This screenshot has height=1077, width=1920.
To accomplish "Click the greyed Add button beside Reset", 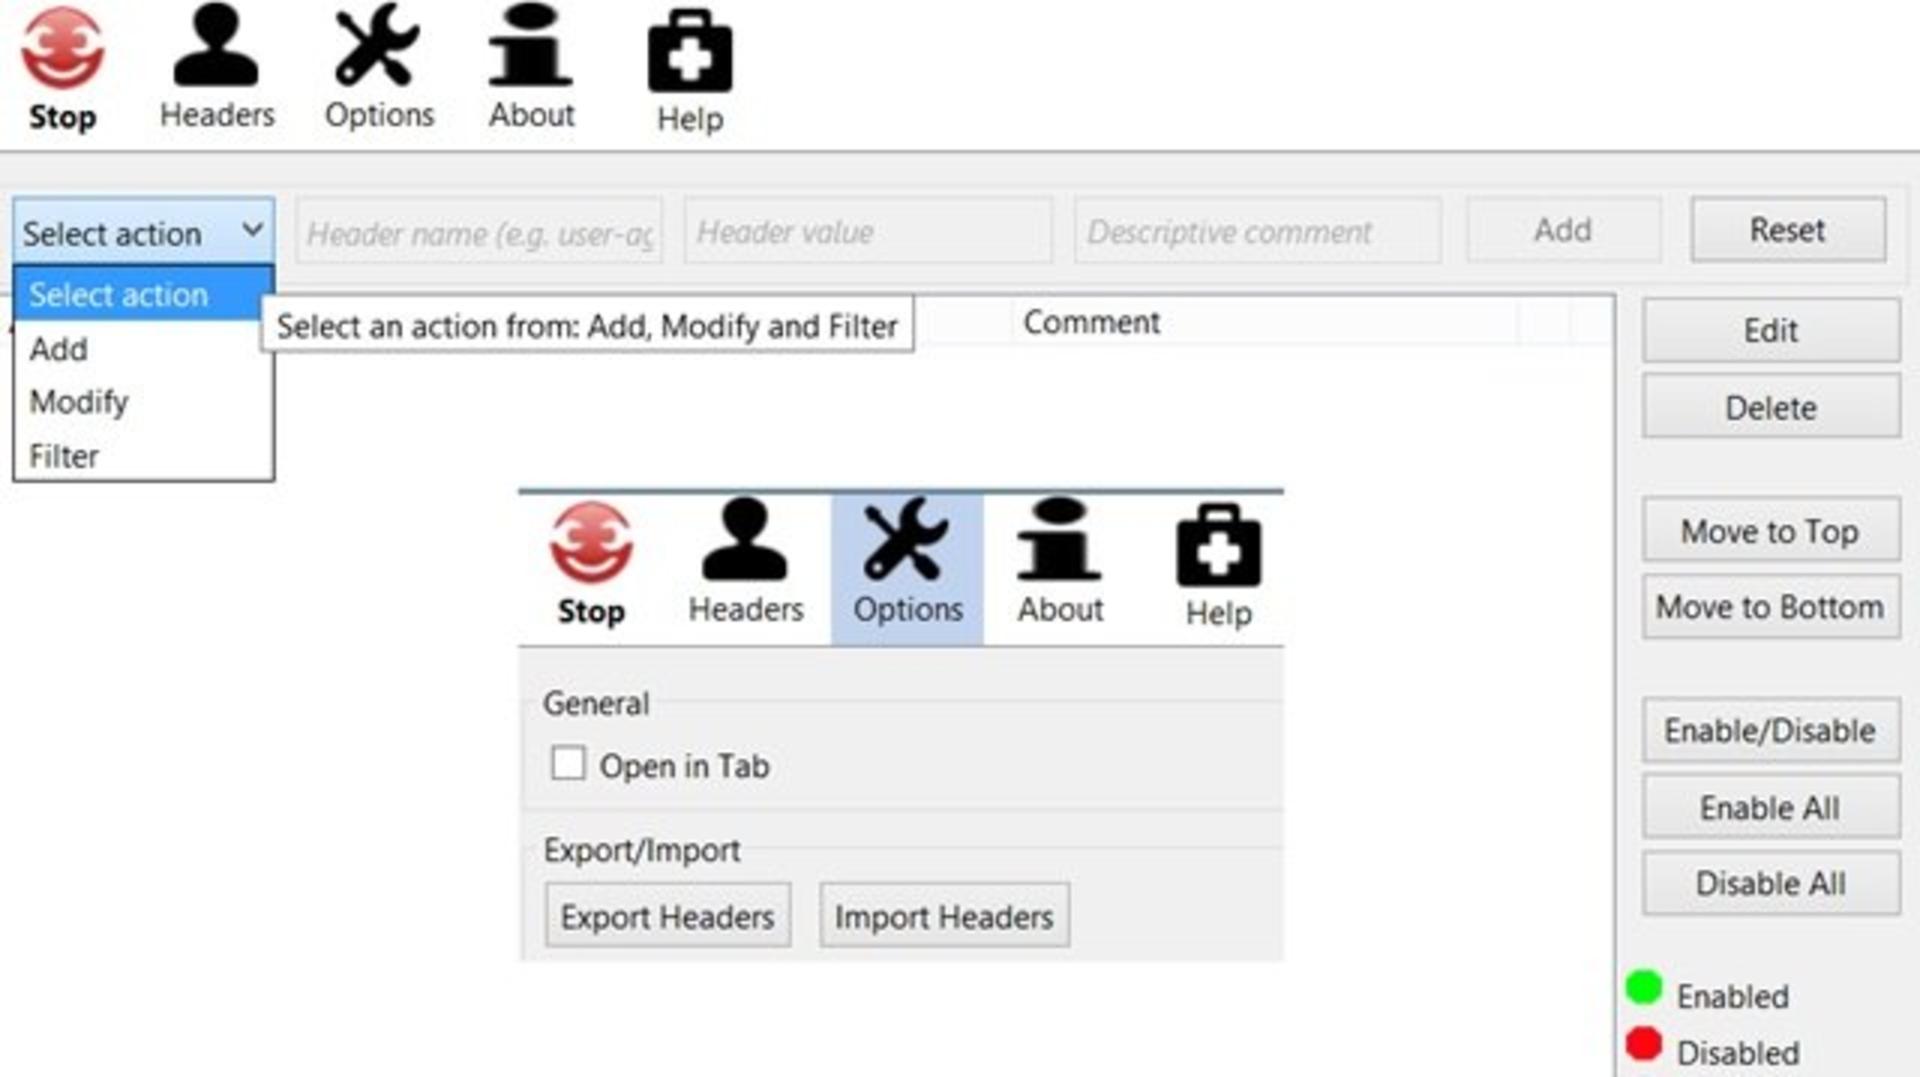I will coord(1563,230).
